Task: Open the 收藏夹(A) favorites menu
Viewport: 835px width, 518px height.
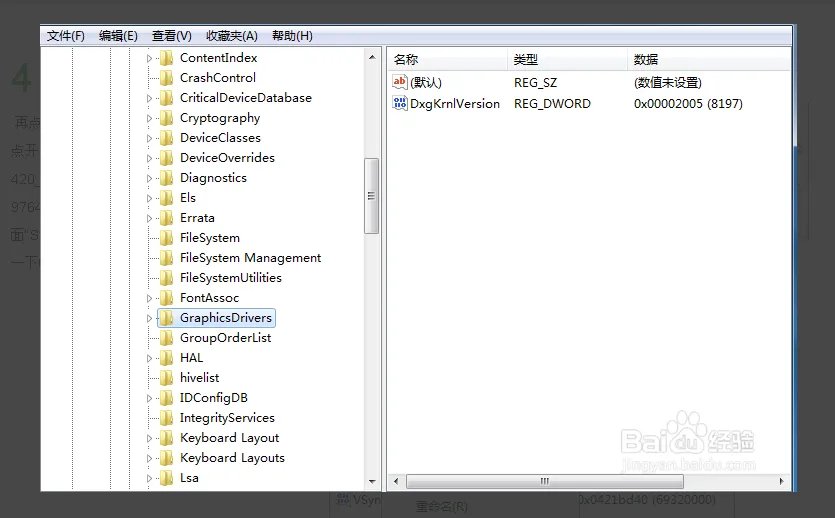Action: click(x=231, y=36)
